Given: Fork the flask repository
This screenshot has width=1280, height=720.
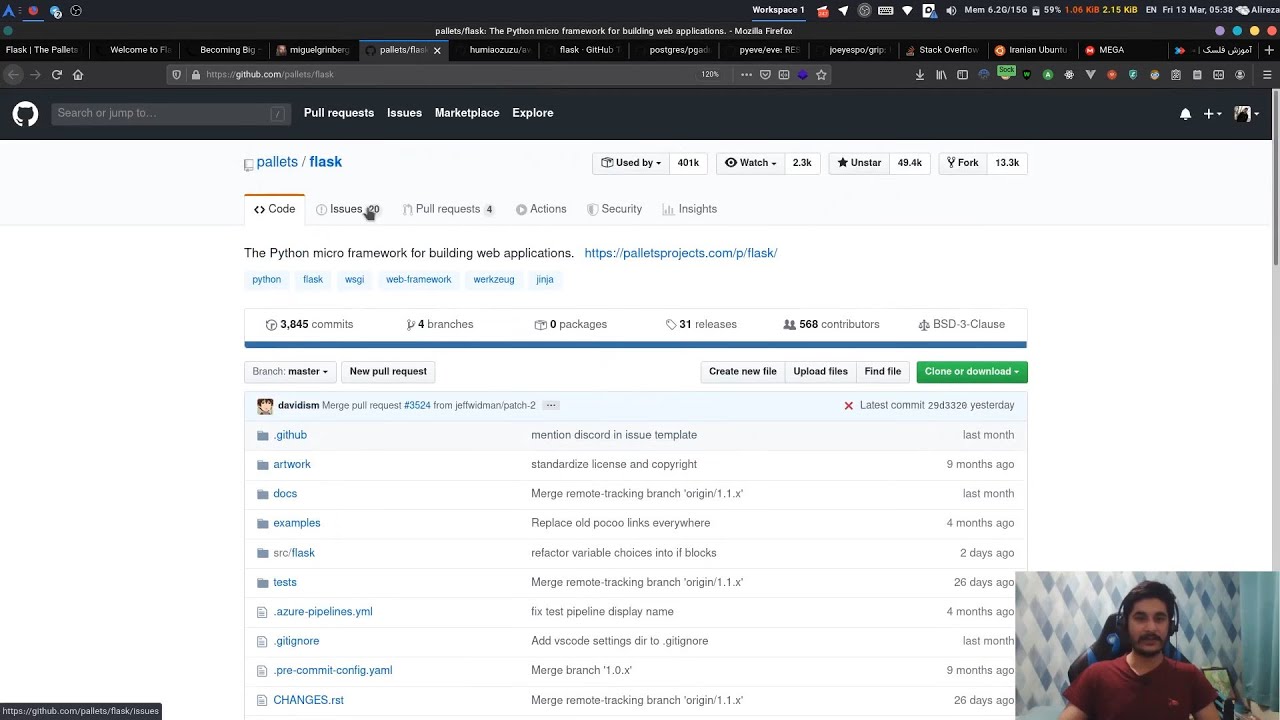Looking at the screenshot, I should pyautogui.click(x=962, y=163).
